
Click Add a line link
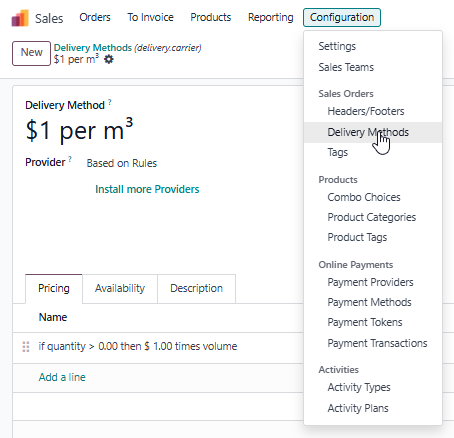click(62, 377)
